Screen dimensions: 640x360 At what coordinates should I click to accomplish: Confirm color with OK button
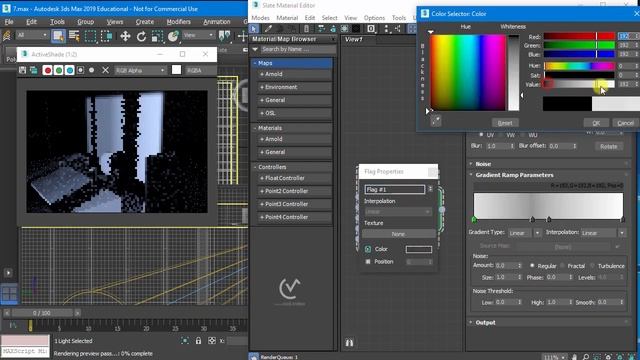coord(596,123)
